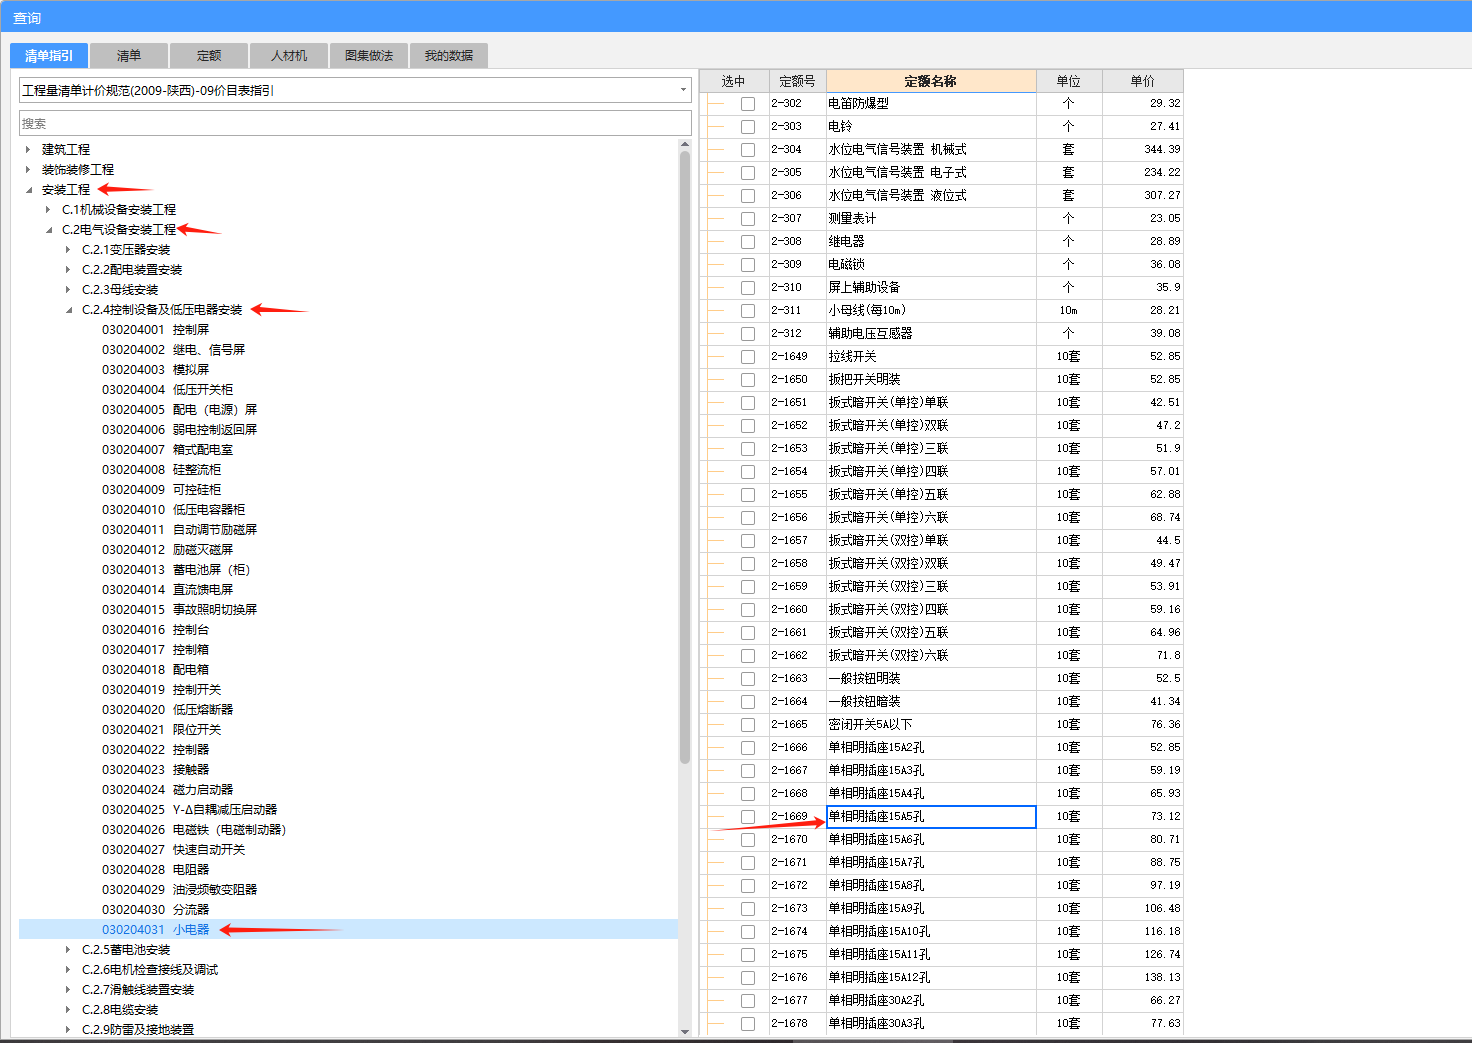The image size is (1472, 1043).
Task: Collapse the 安装工程 tree node
Action: point(28,189)
